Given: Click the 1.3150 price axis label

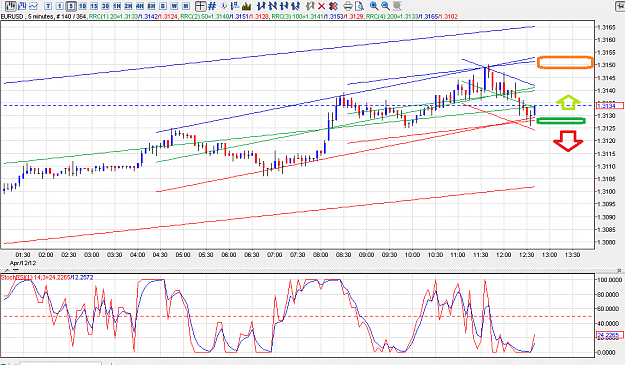Looking at the screenshot, I should pyautogui.click(x=606, y=65).
